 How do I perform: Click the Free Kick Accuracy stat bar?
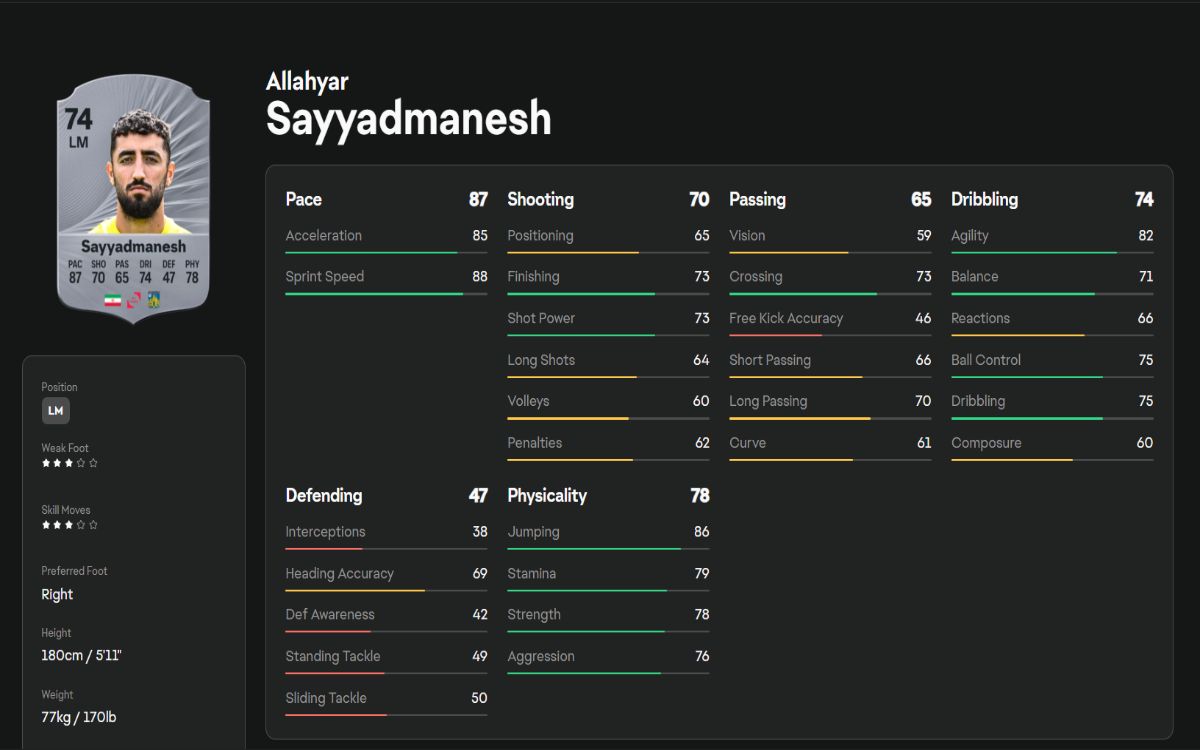[x=830, y=335]
